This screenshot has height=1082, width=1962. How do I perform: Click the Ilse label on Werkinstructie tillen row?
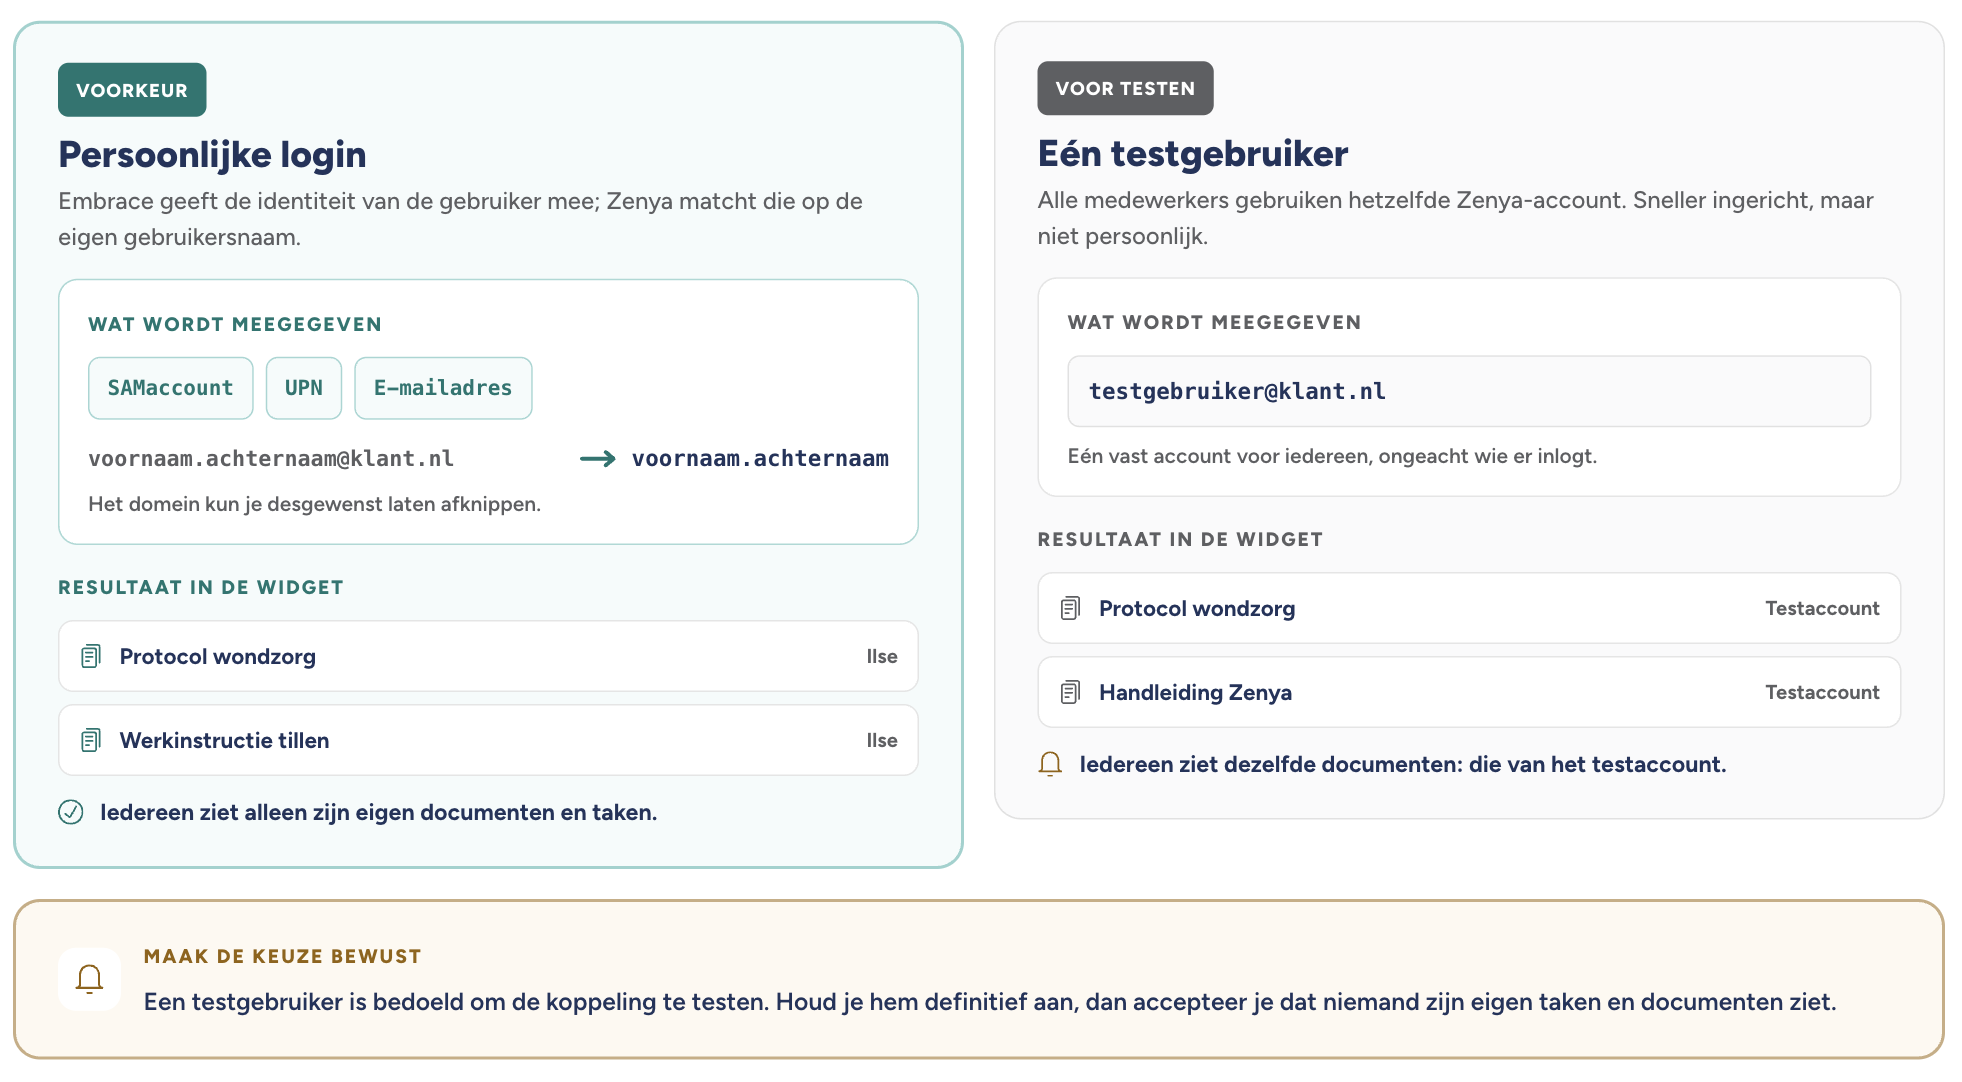click(882, 740)
